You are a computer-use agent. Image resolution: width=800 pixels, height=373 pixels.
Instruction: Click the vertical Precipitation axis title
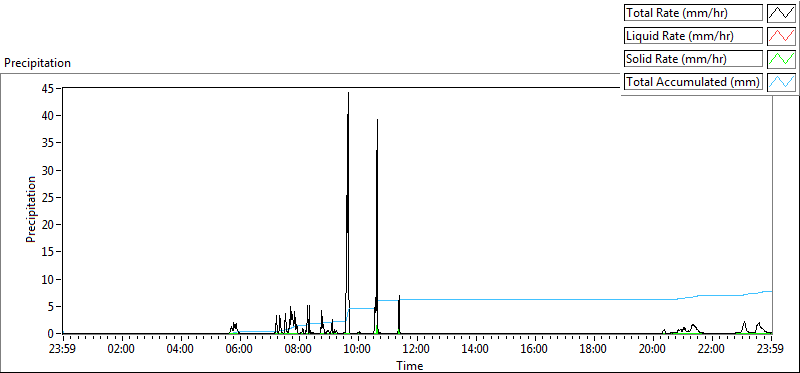point(31,209)
